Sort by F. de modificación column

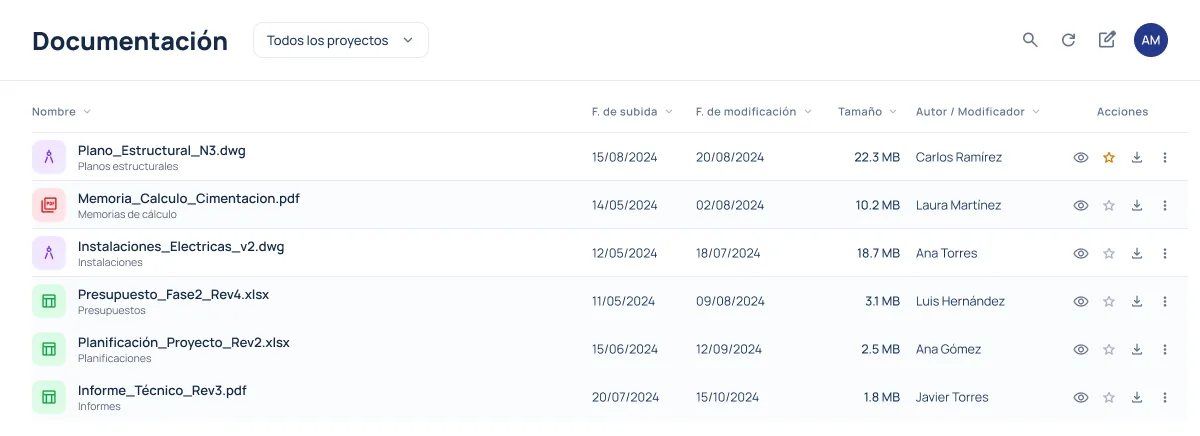(x=754, y=112)
